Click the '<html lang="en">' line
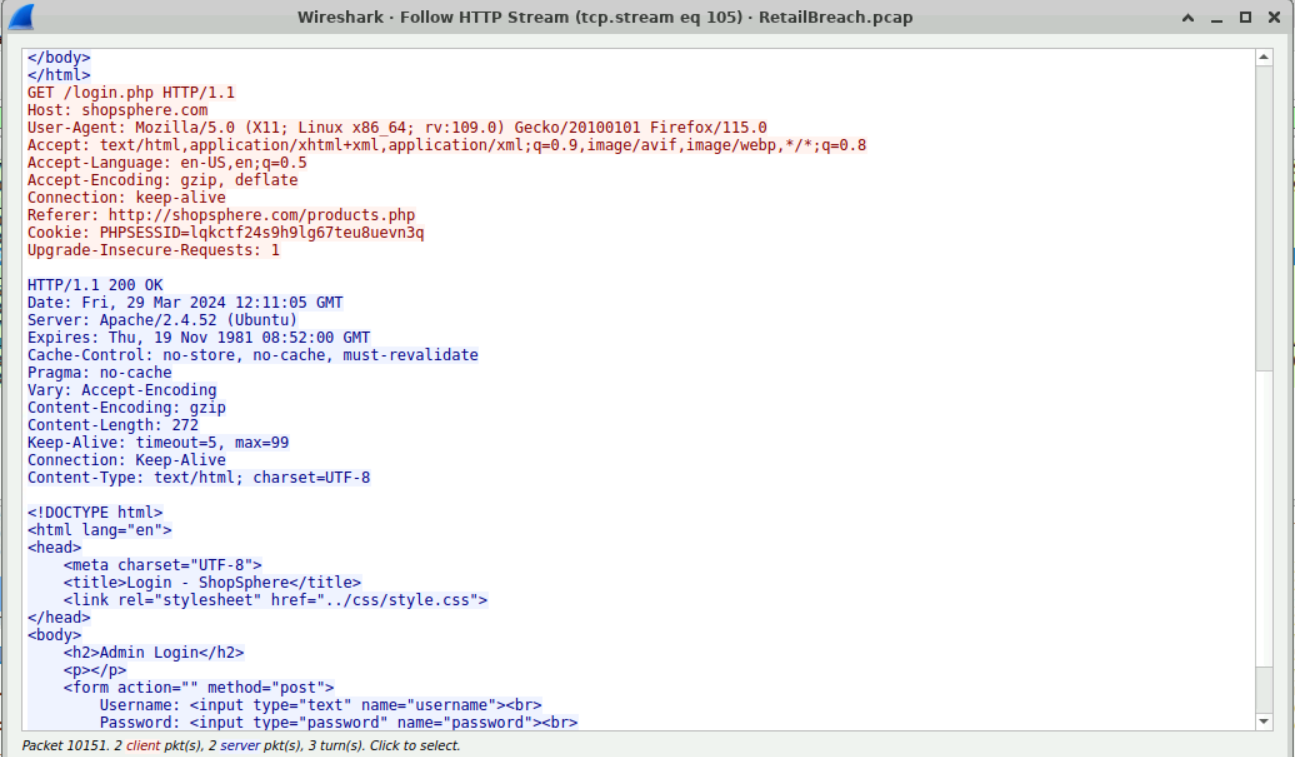Viewport: 1295px width, 757px height. pos(99,530)
